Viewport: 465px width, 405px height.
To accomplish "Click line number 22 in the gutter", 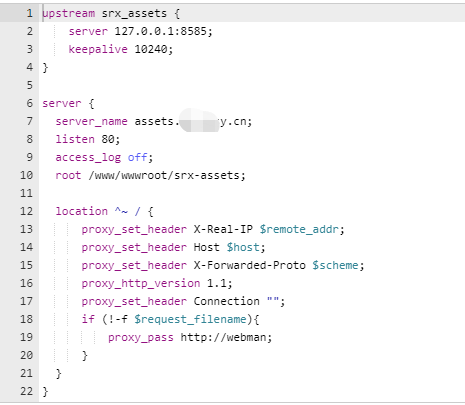I will click(27, 391).
